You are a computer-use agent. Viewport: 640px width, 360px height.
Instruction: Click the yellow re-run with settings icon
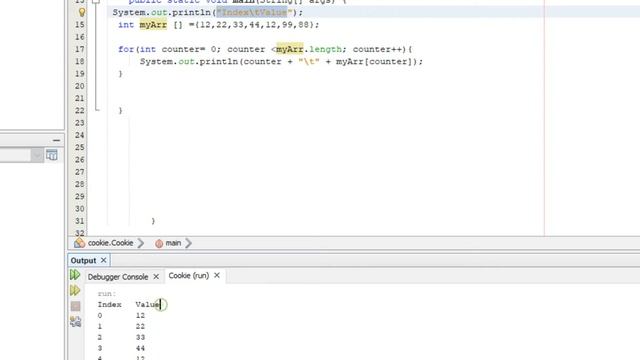click(x=75, y=290)
